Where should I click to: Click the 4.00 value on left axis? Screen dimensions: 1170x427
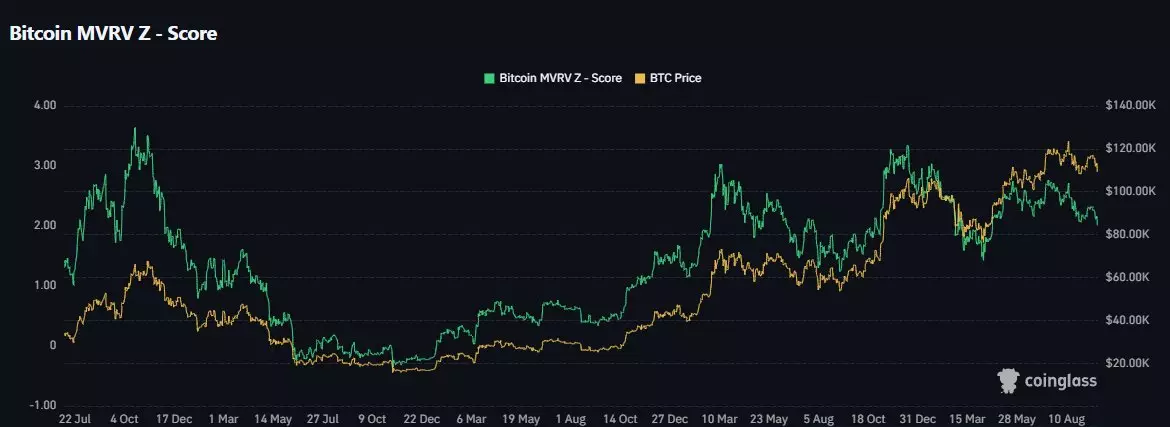[44, 105]
